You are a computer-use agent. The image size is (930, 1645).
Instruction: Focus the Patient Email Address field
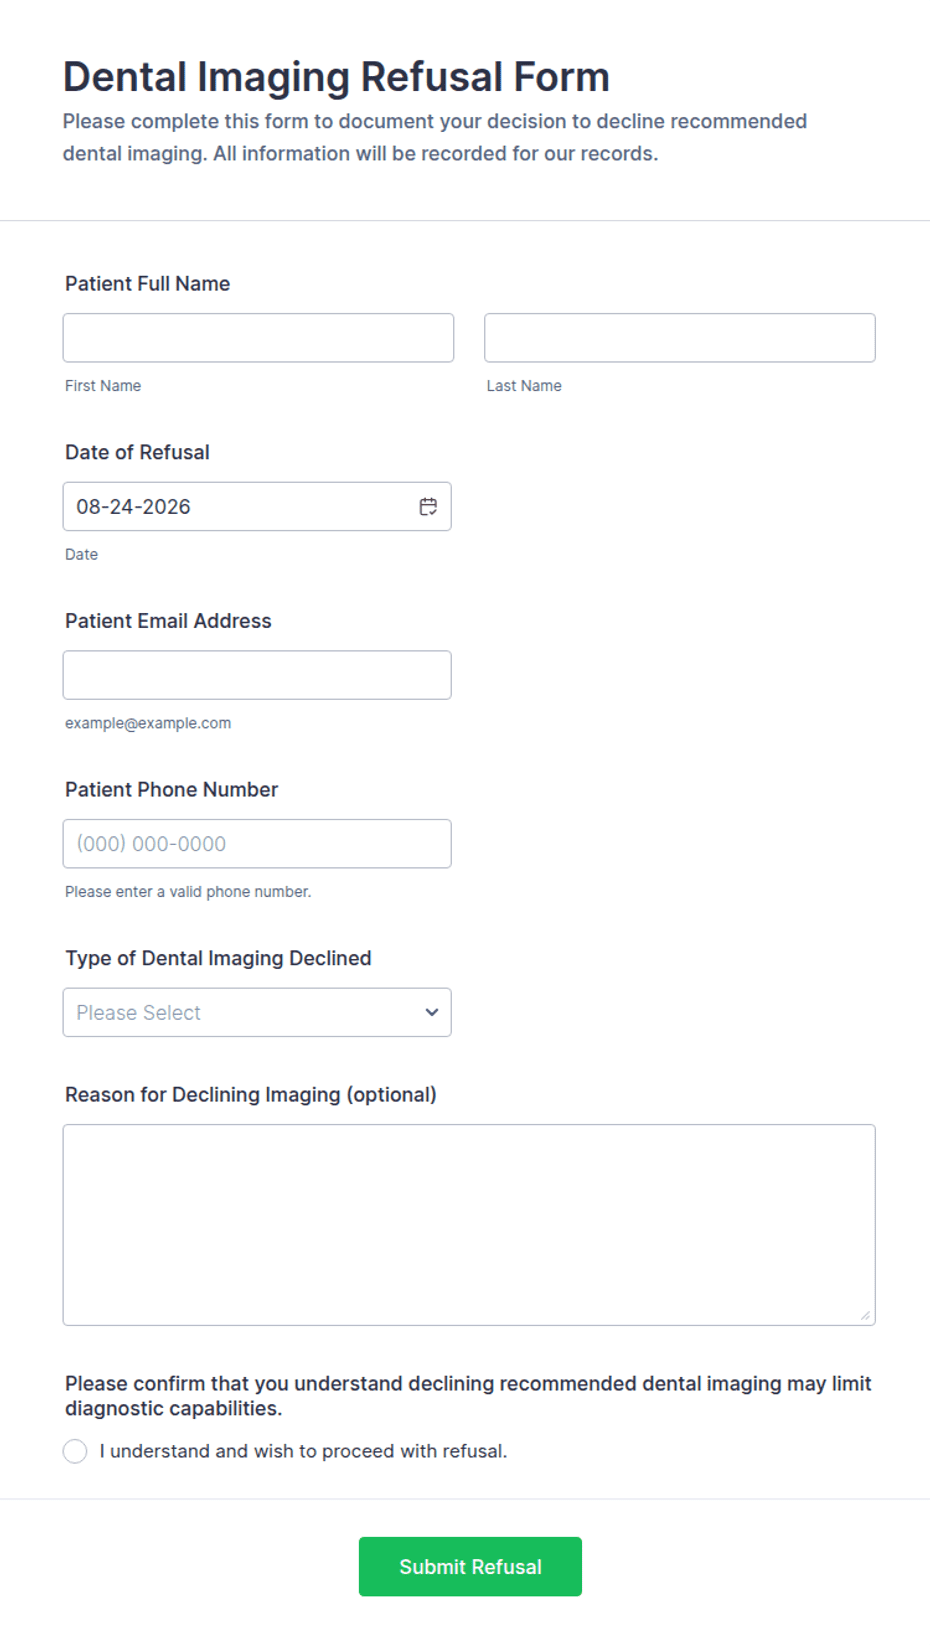257,675
